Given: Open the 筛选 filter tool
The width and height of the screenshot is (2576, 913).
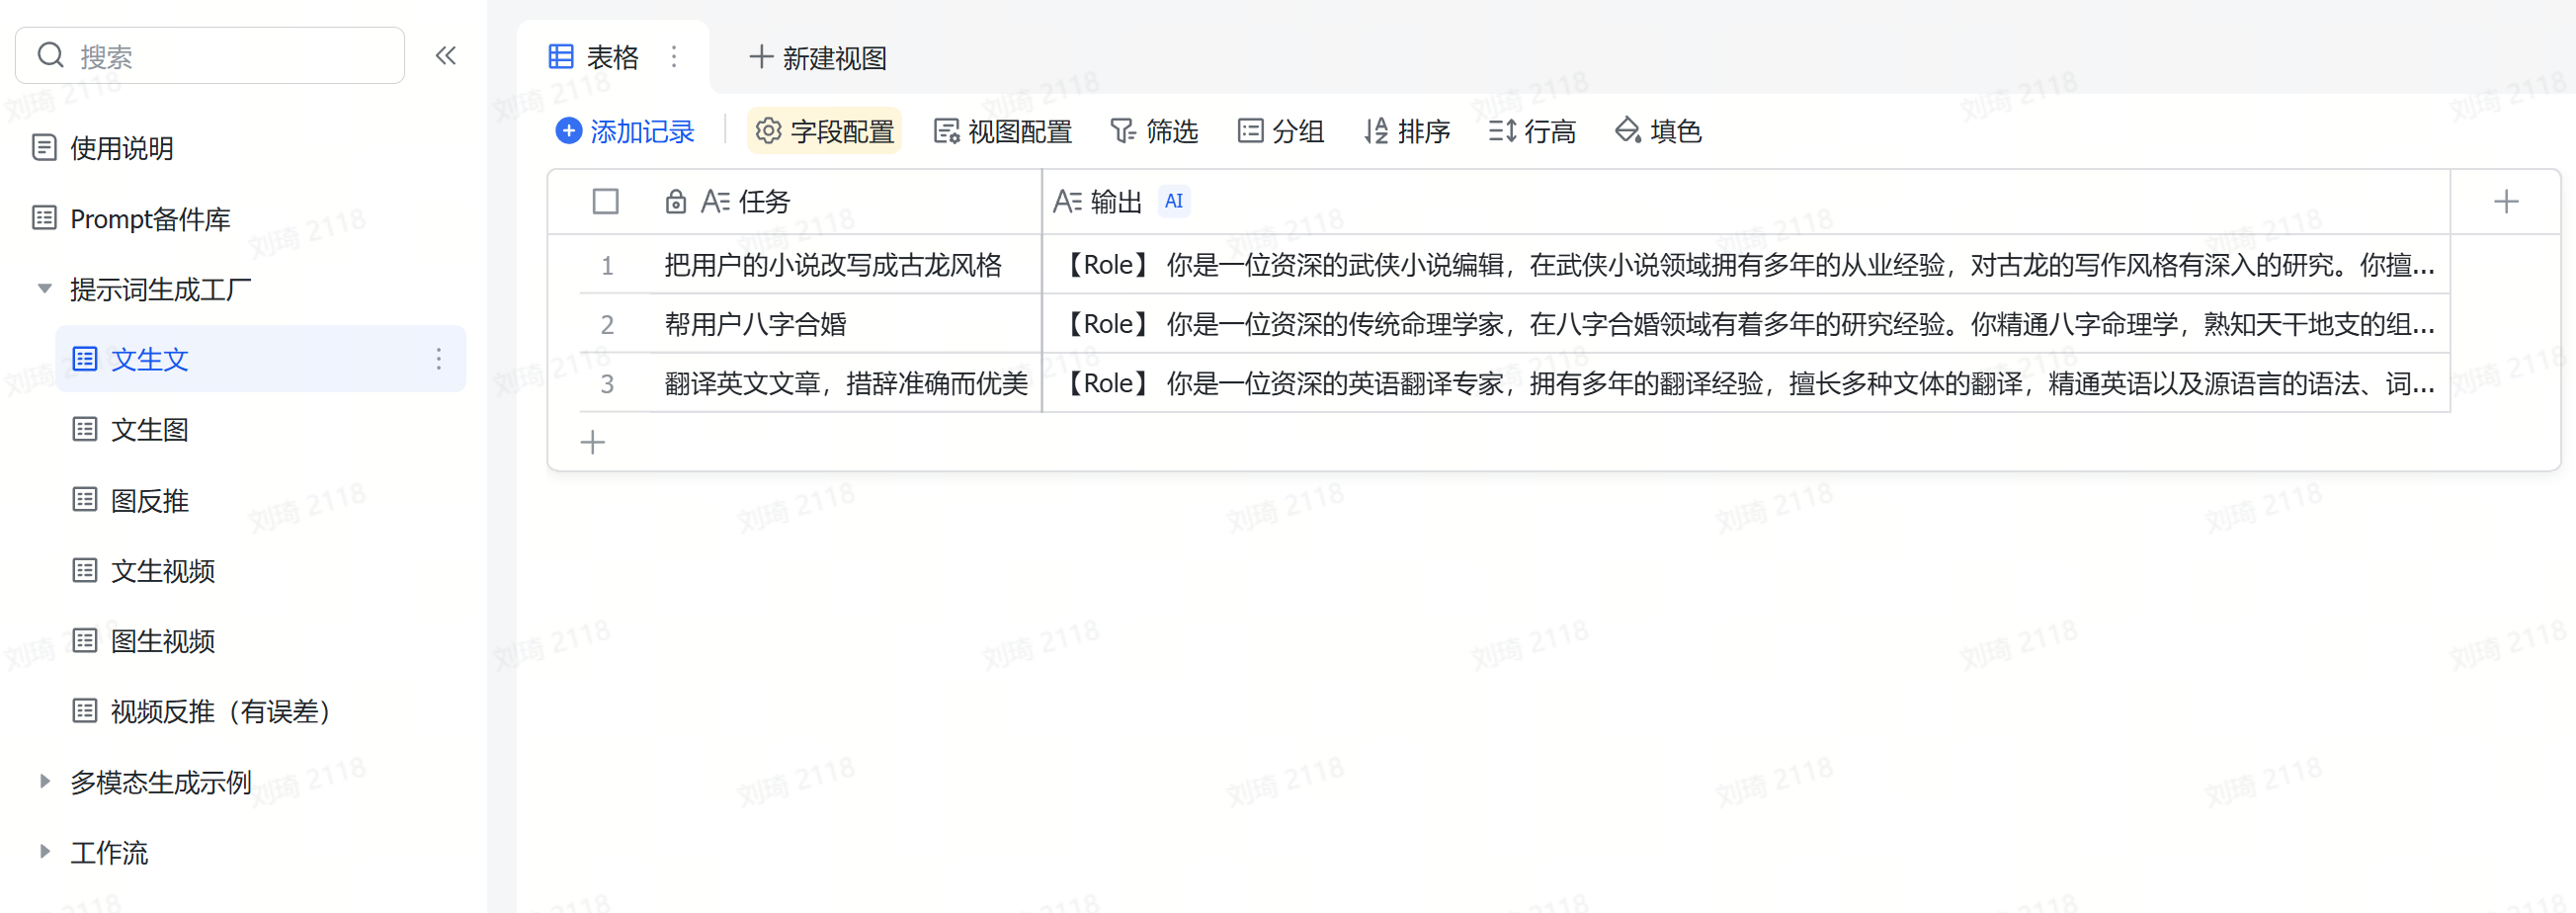Looking at the screenshot, I should coord(1154,131).
